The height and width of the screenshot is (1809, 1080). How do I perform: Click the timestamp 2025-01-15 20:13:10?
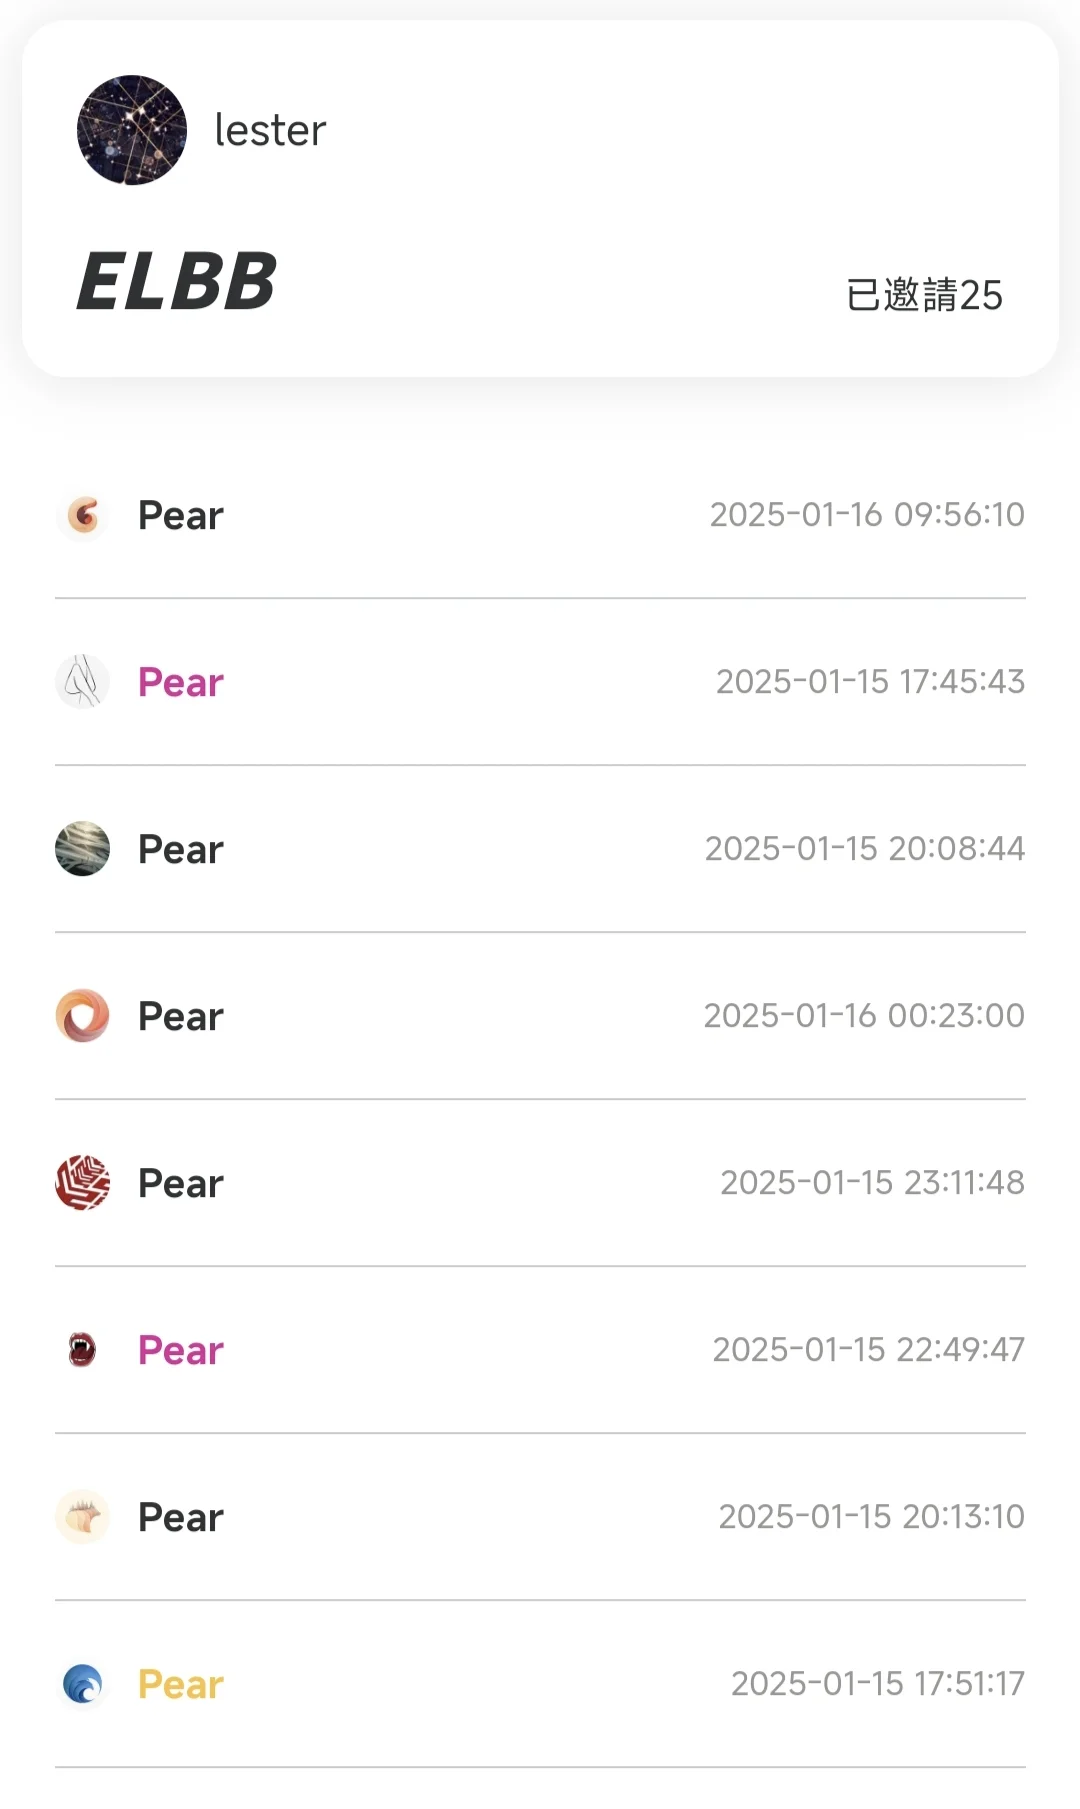pos(871,1517)
